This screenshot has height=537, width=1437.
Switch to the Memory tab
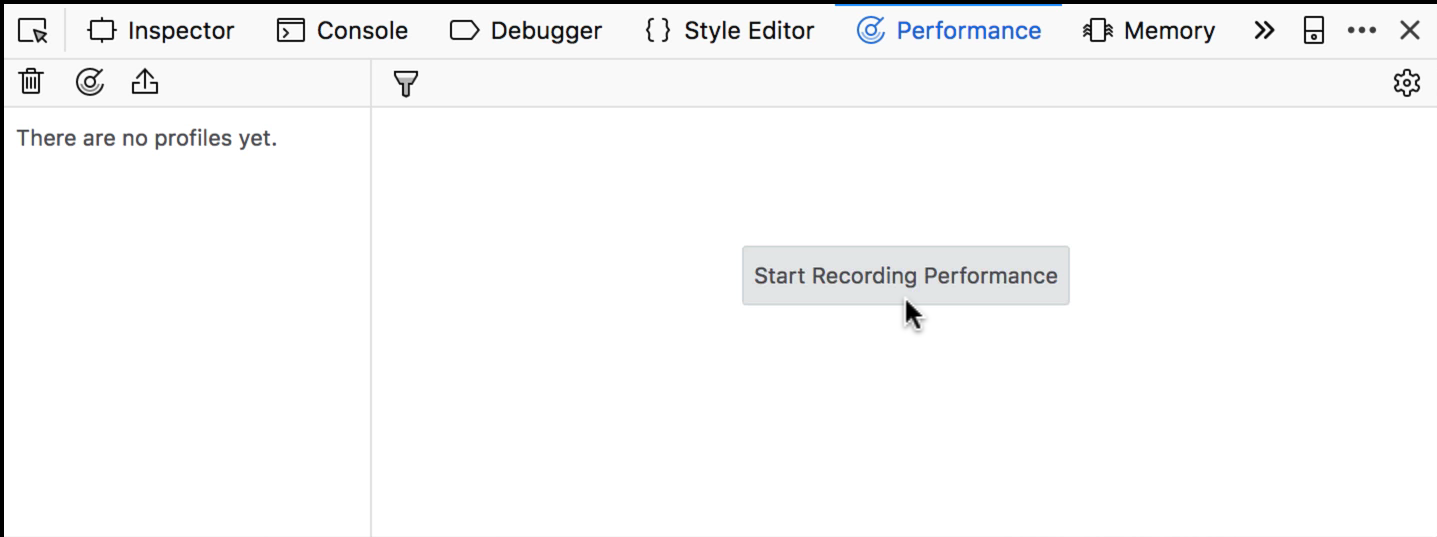(x=1149, y=31)
